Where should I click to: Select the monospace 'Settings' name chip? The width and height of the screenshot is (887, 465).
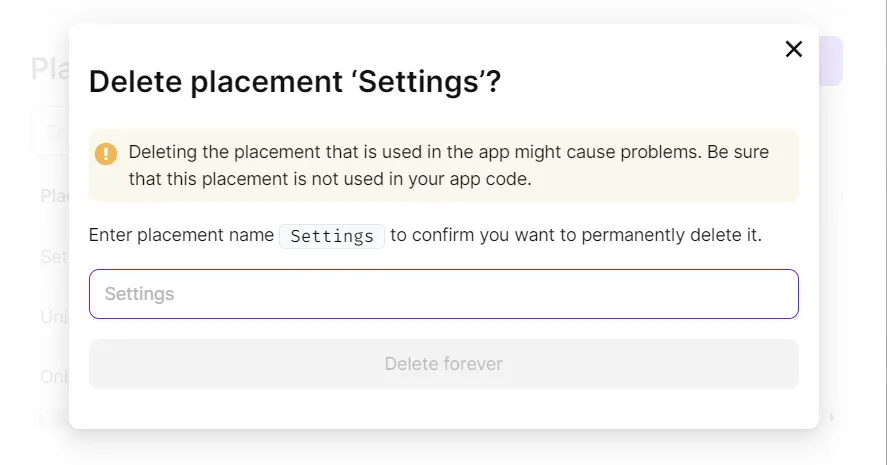coord(332,236)
